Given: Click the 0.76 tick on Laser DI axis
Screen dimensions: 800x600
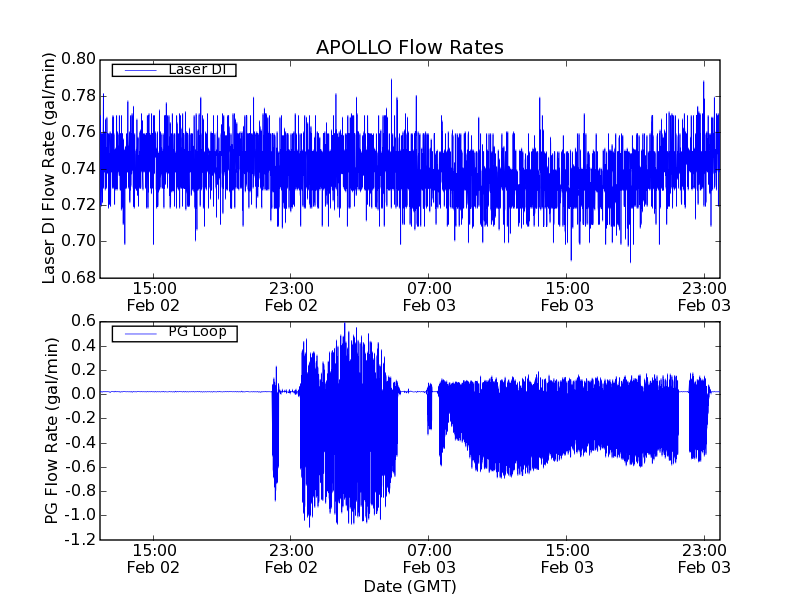Looking at the screenshot, I should (79, 132).
